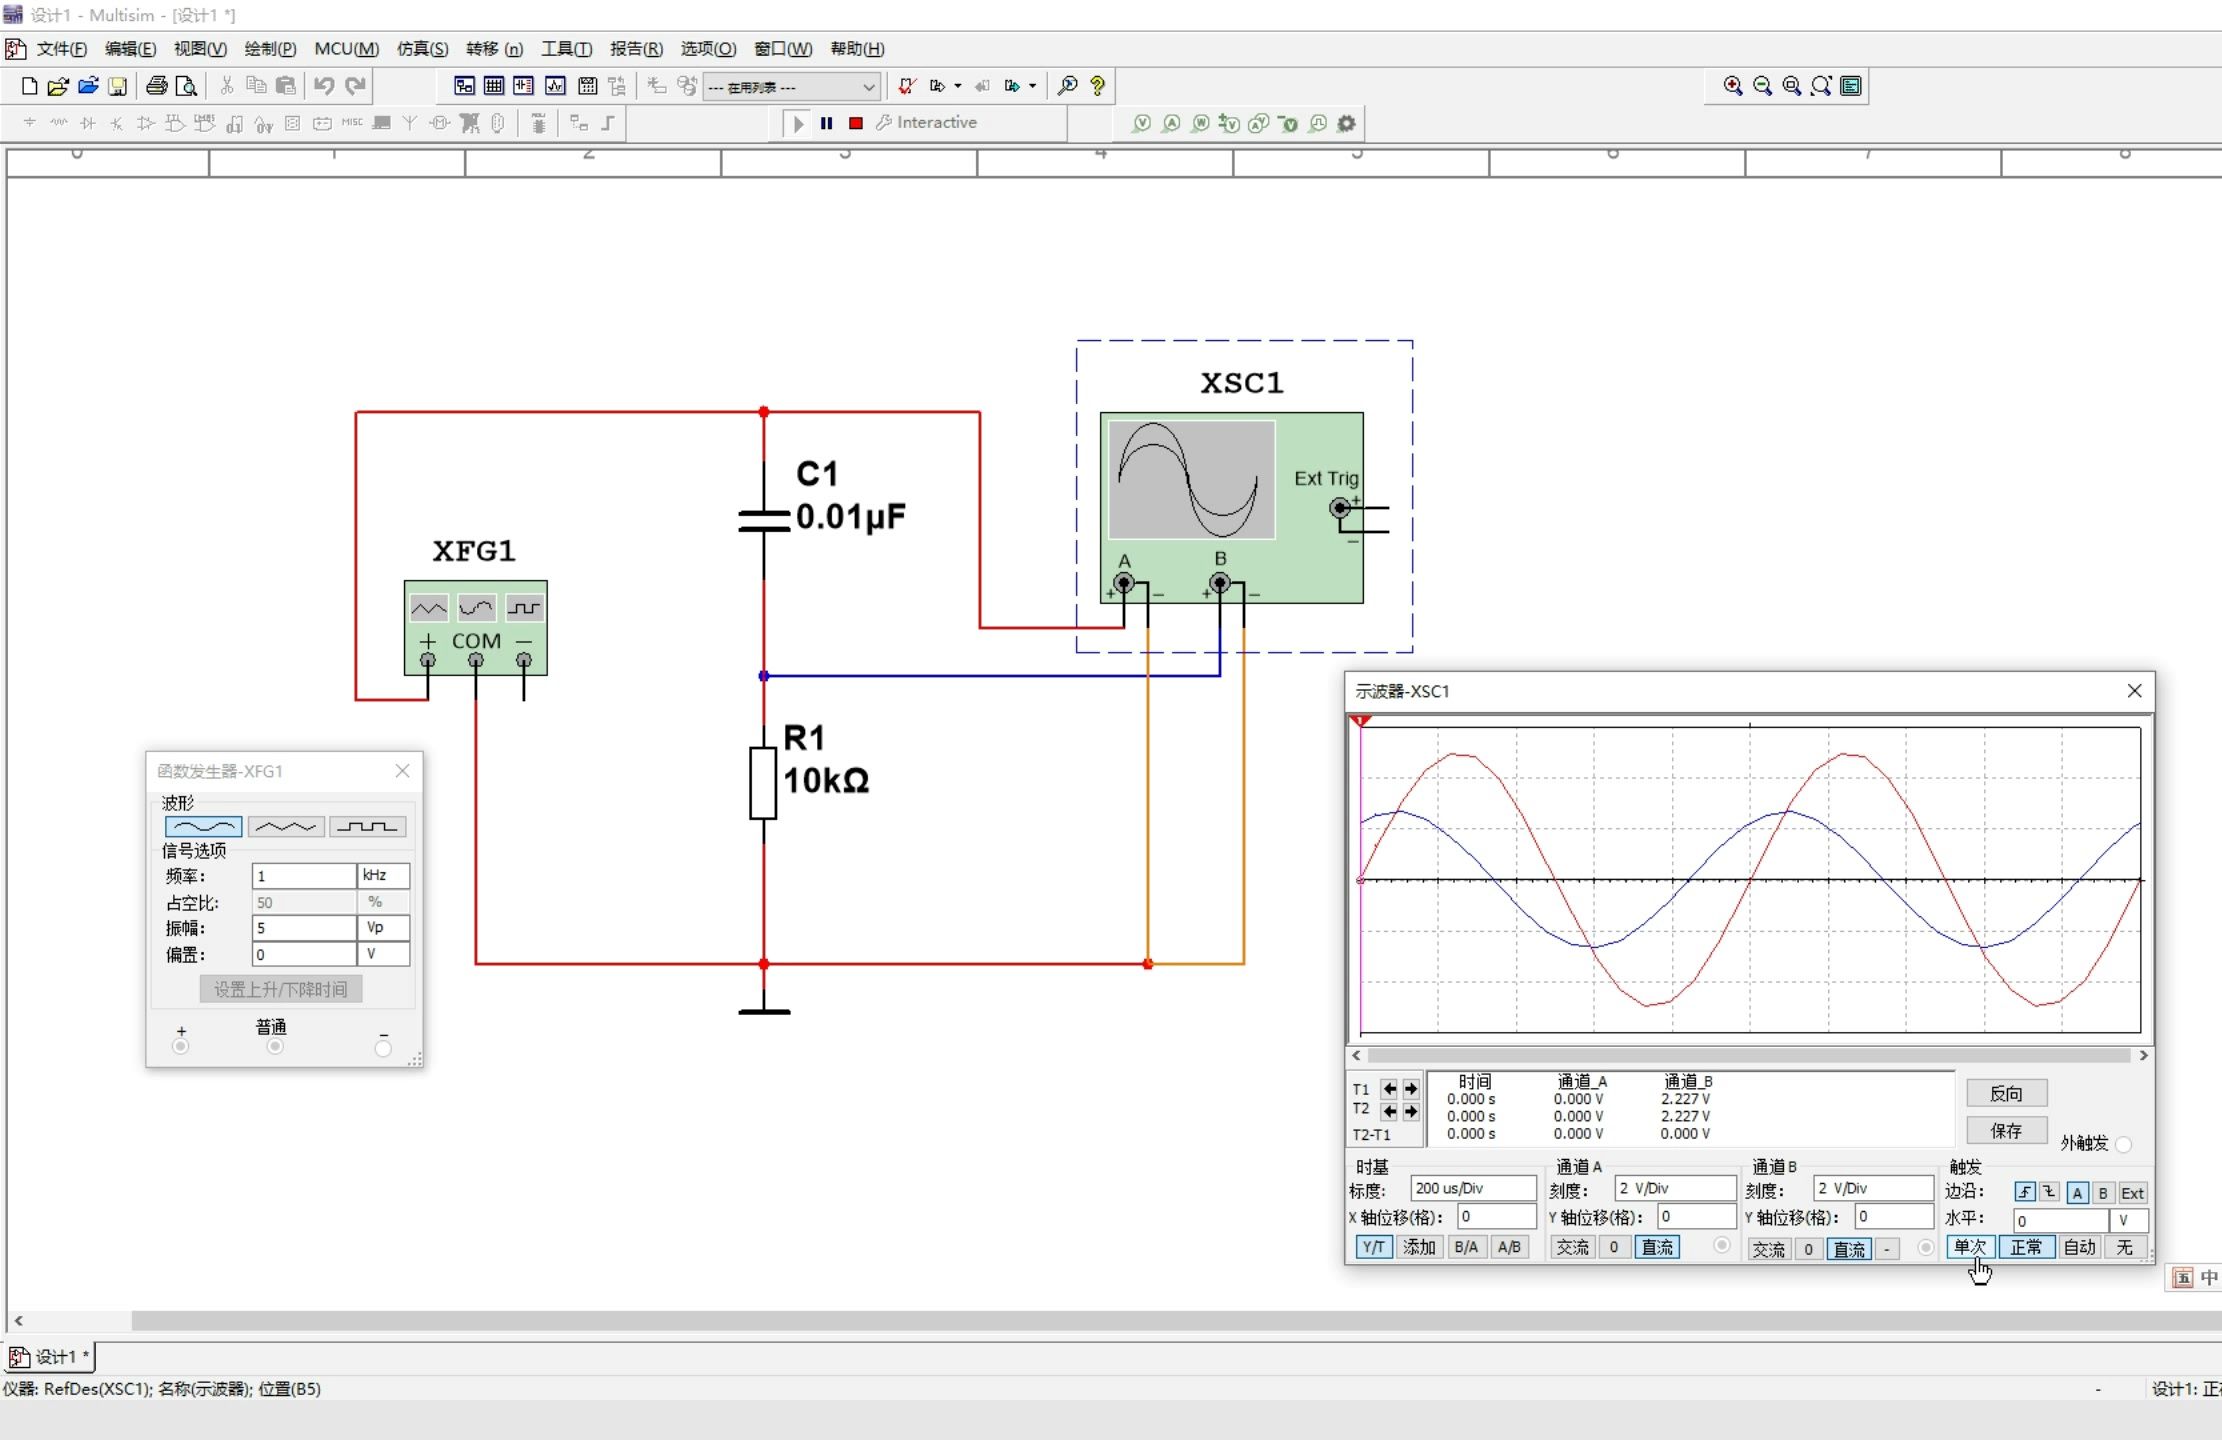
Task: Select triangle waveform in function generator
Action: pos(285,827)
